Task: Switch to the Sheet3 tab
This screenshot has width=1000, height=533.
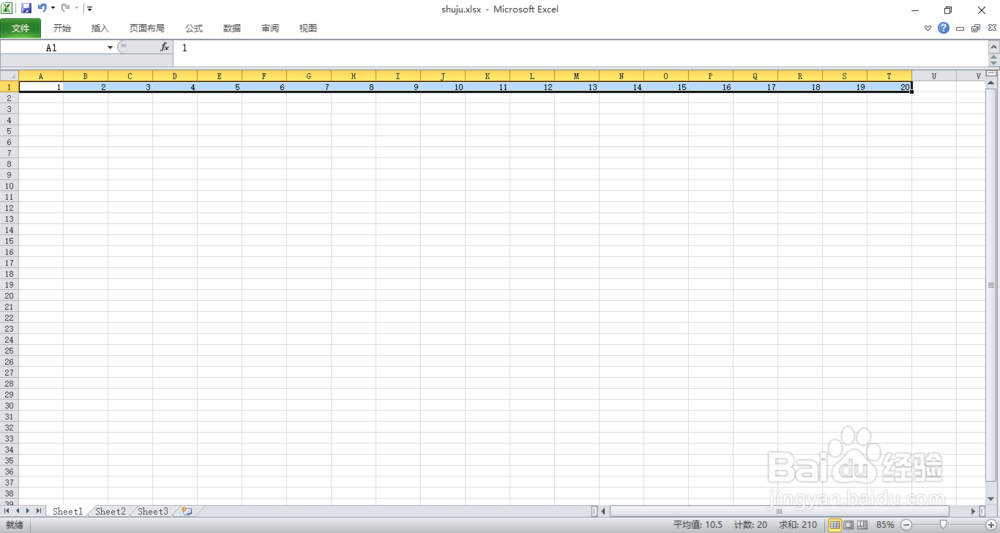Action: tap(153, 511)
